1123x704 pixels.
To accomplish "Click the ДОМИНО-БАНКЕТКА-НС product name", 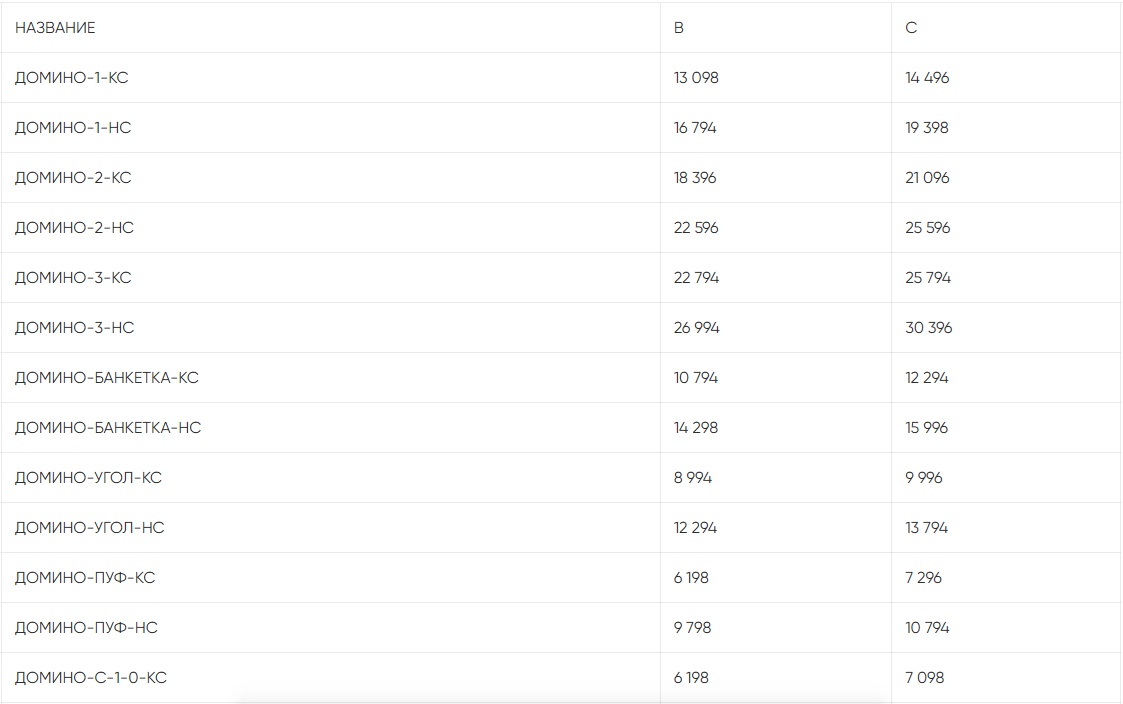I will (108, 428).
